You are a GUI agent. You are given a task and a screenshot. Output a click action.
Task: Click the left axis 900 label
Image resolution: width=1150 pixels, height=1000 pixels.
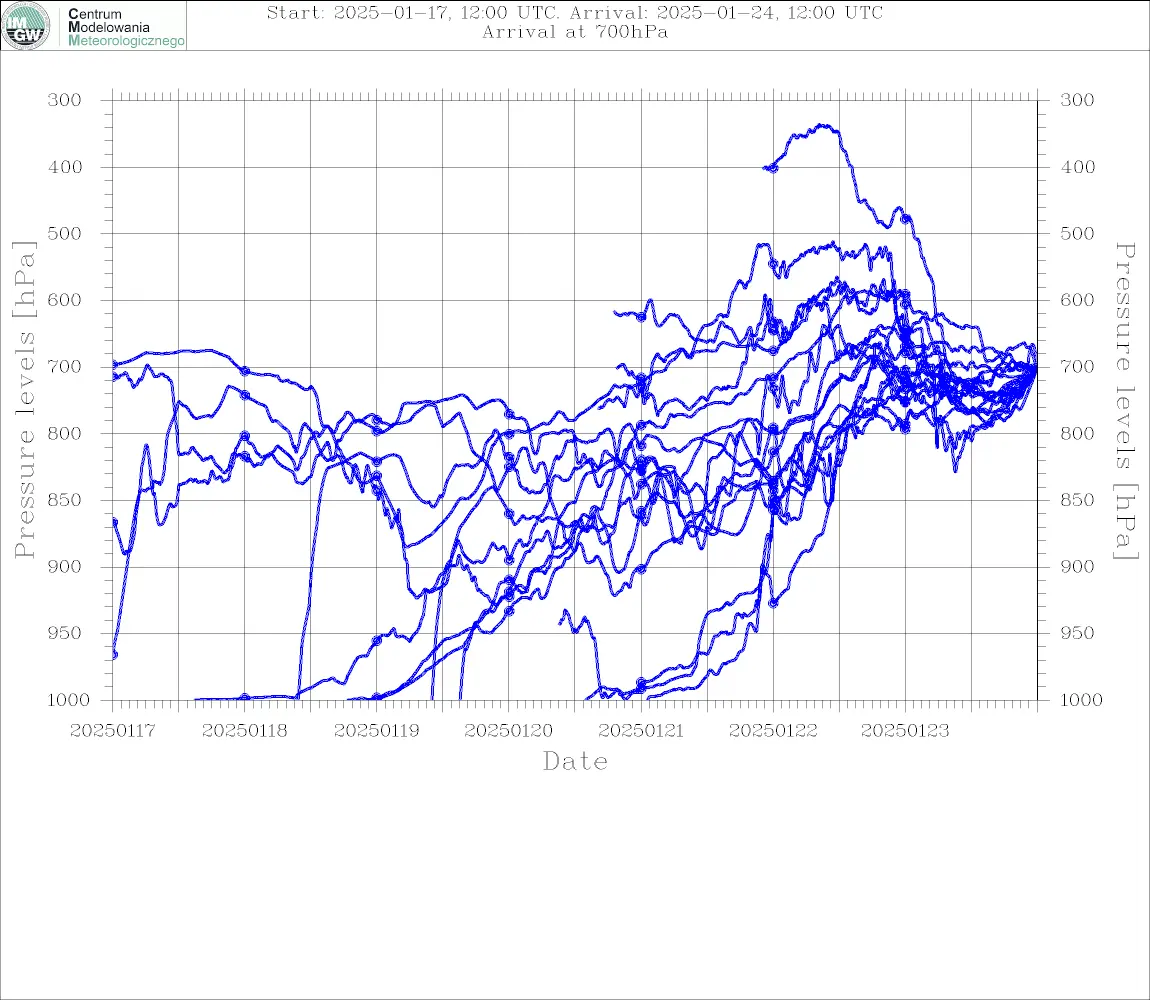pos(65,566)
